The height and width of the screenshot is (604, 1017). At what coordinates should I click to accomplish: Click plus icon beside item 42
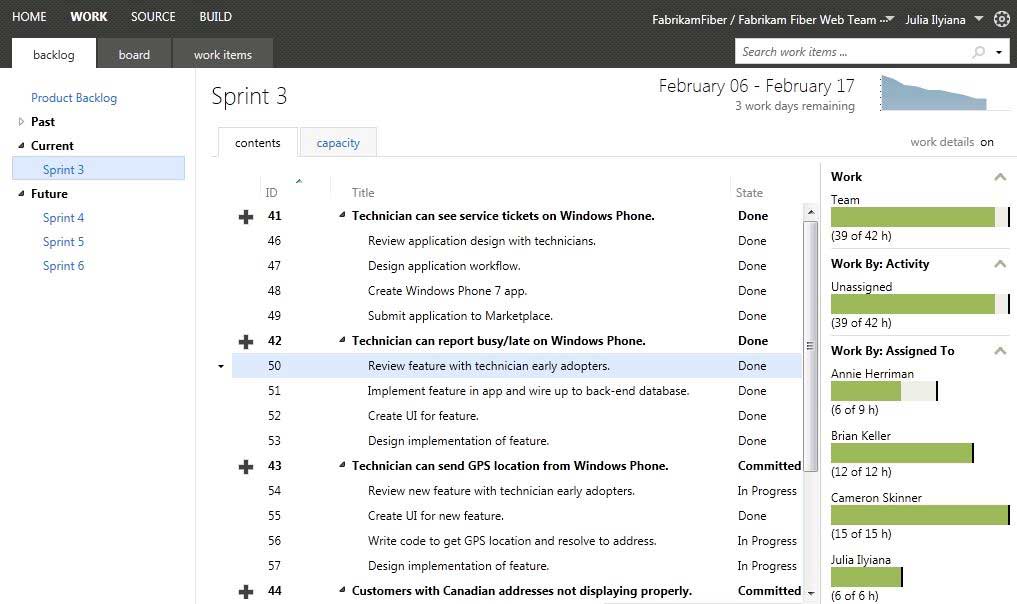click(x=246, y=341)
